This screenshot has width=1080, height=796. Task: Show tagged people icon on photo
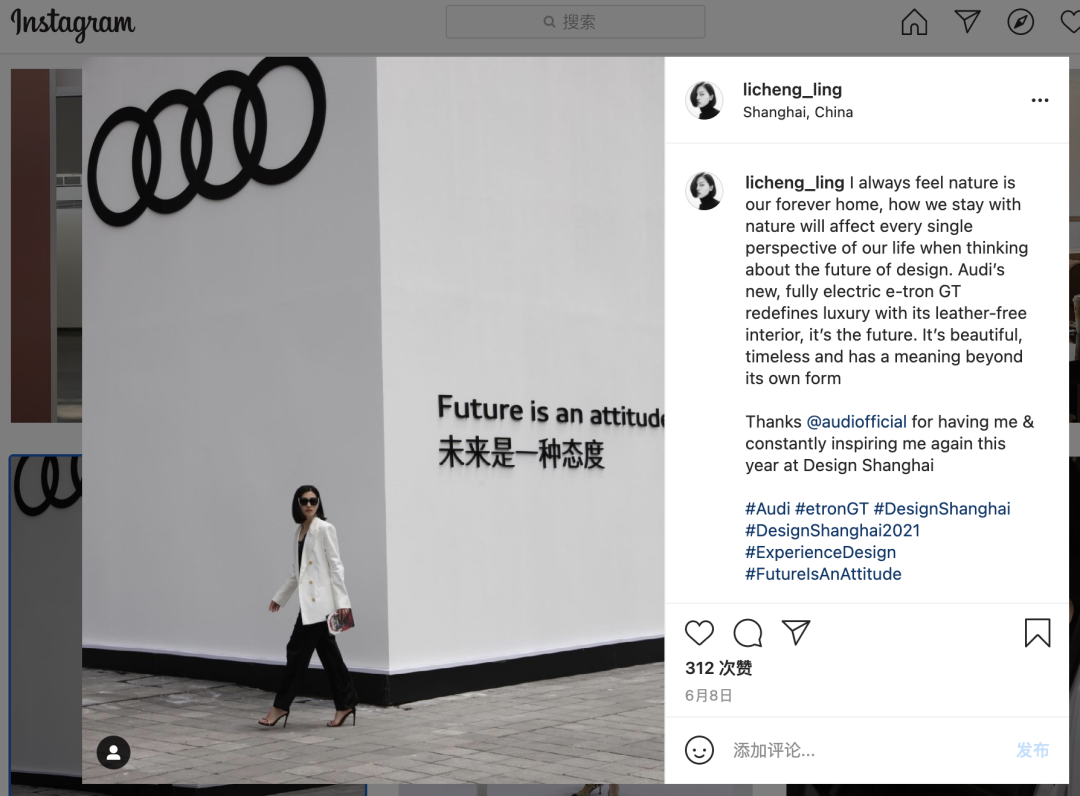114,753
